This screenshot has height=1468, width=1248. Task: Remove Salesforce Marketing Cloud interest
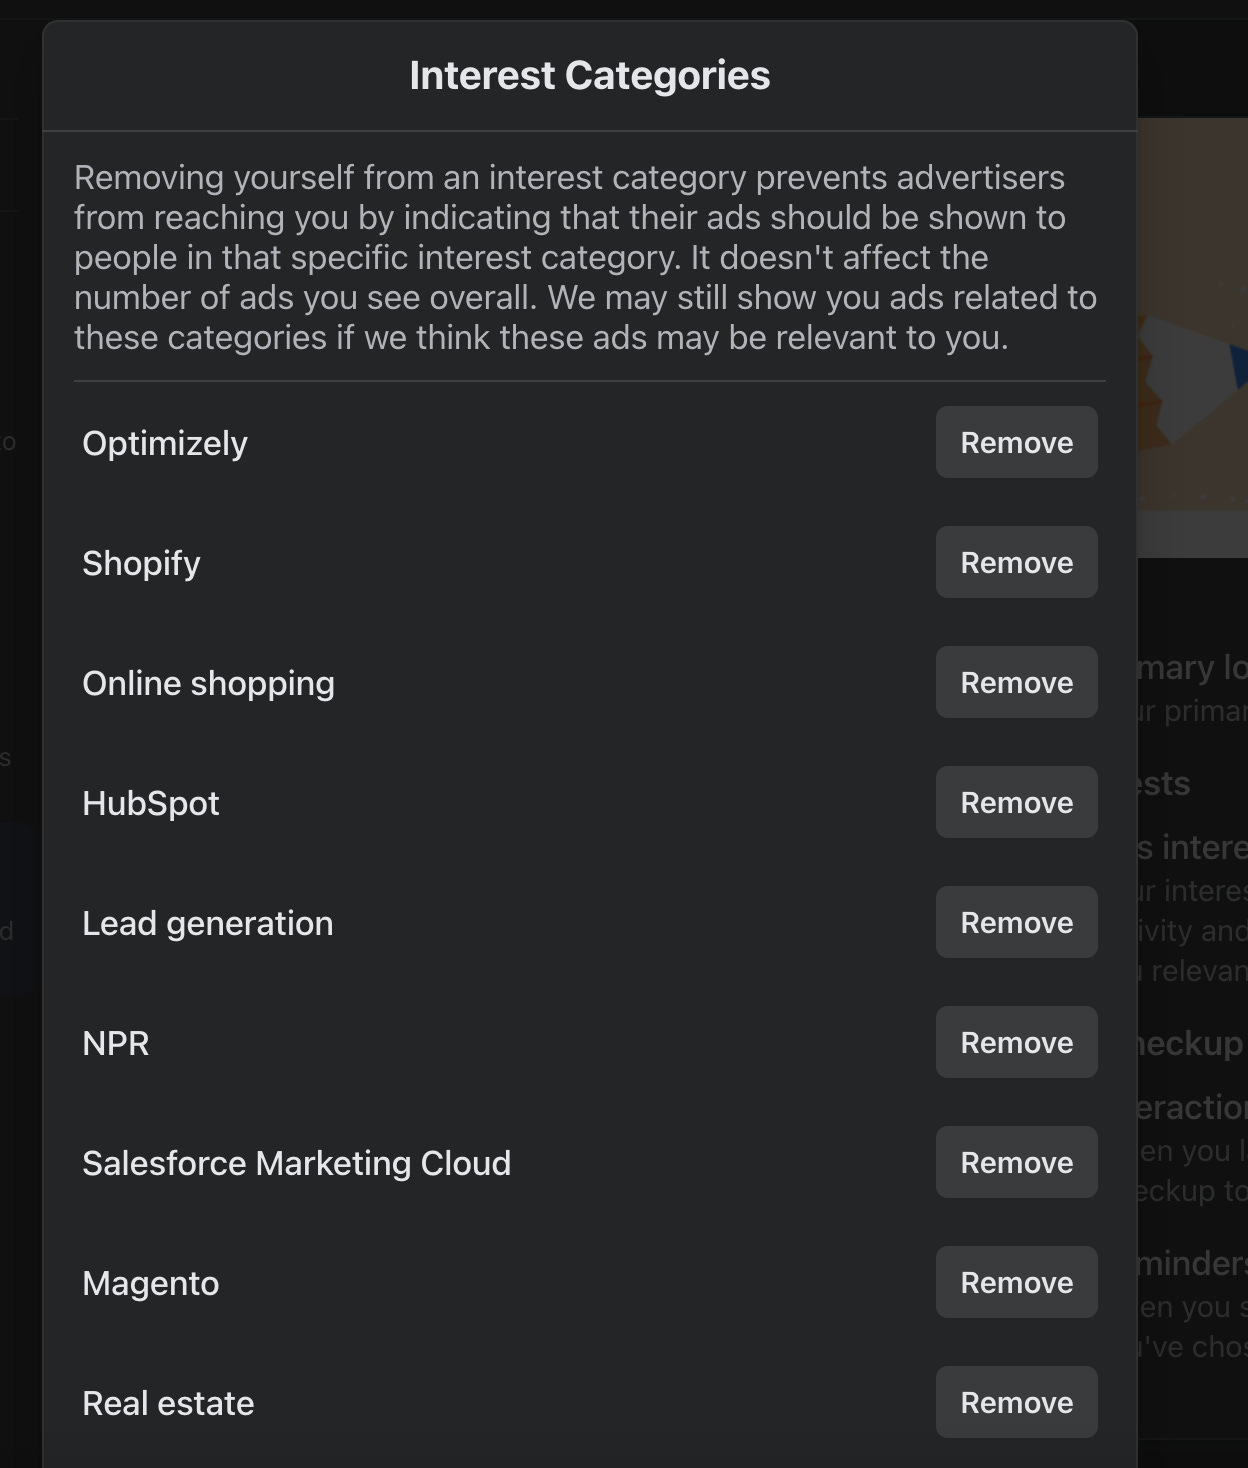pyautogui.click(x=1016, y=1162)
